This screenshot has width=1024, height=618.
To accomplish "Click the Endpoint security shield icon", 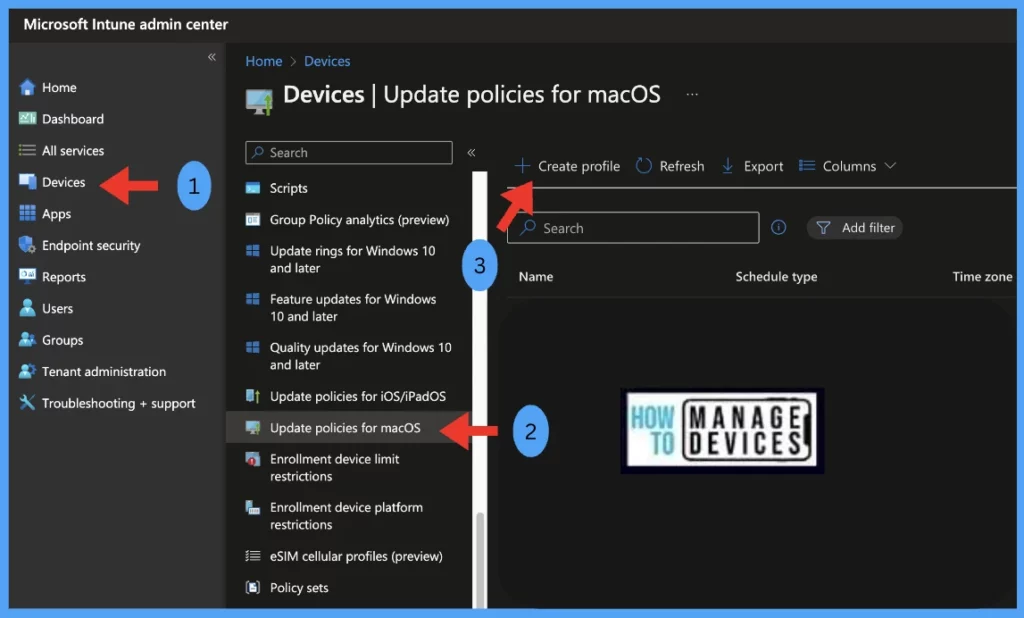I will point(27,245).
